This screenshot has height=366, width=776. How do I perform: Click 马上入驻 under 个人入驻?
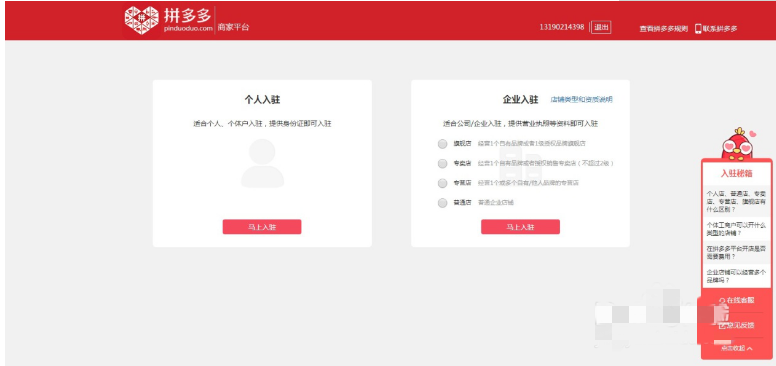tap(262, 227)
